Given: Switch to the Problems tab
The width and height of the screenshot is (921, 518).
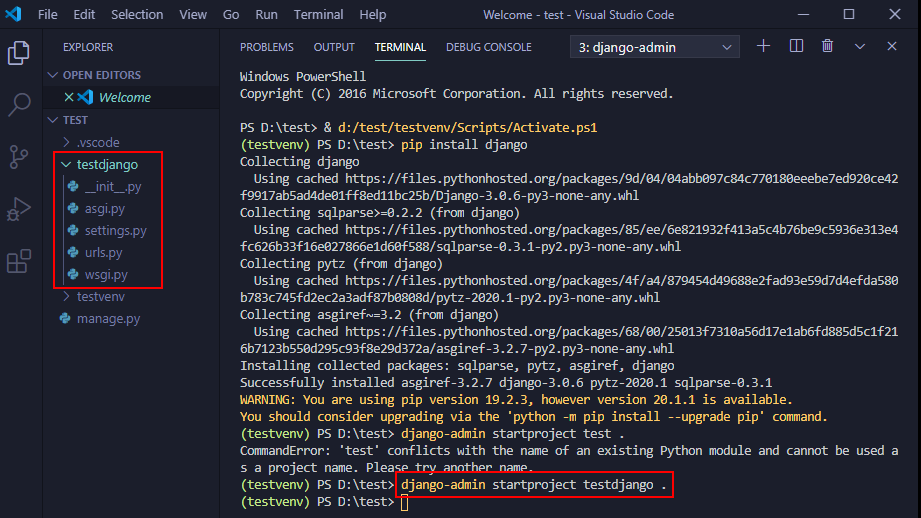Looking at the screenshot, I should coord(267,47).
